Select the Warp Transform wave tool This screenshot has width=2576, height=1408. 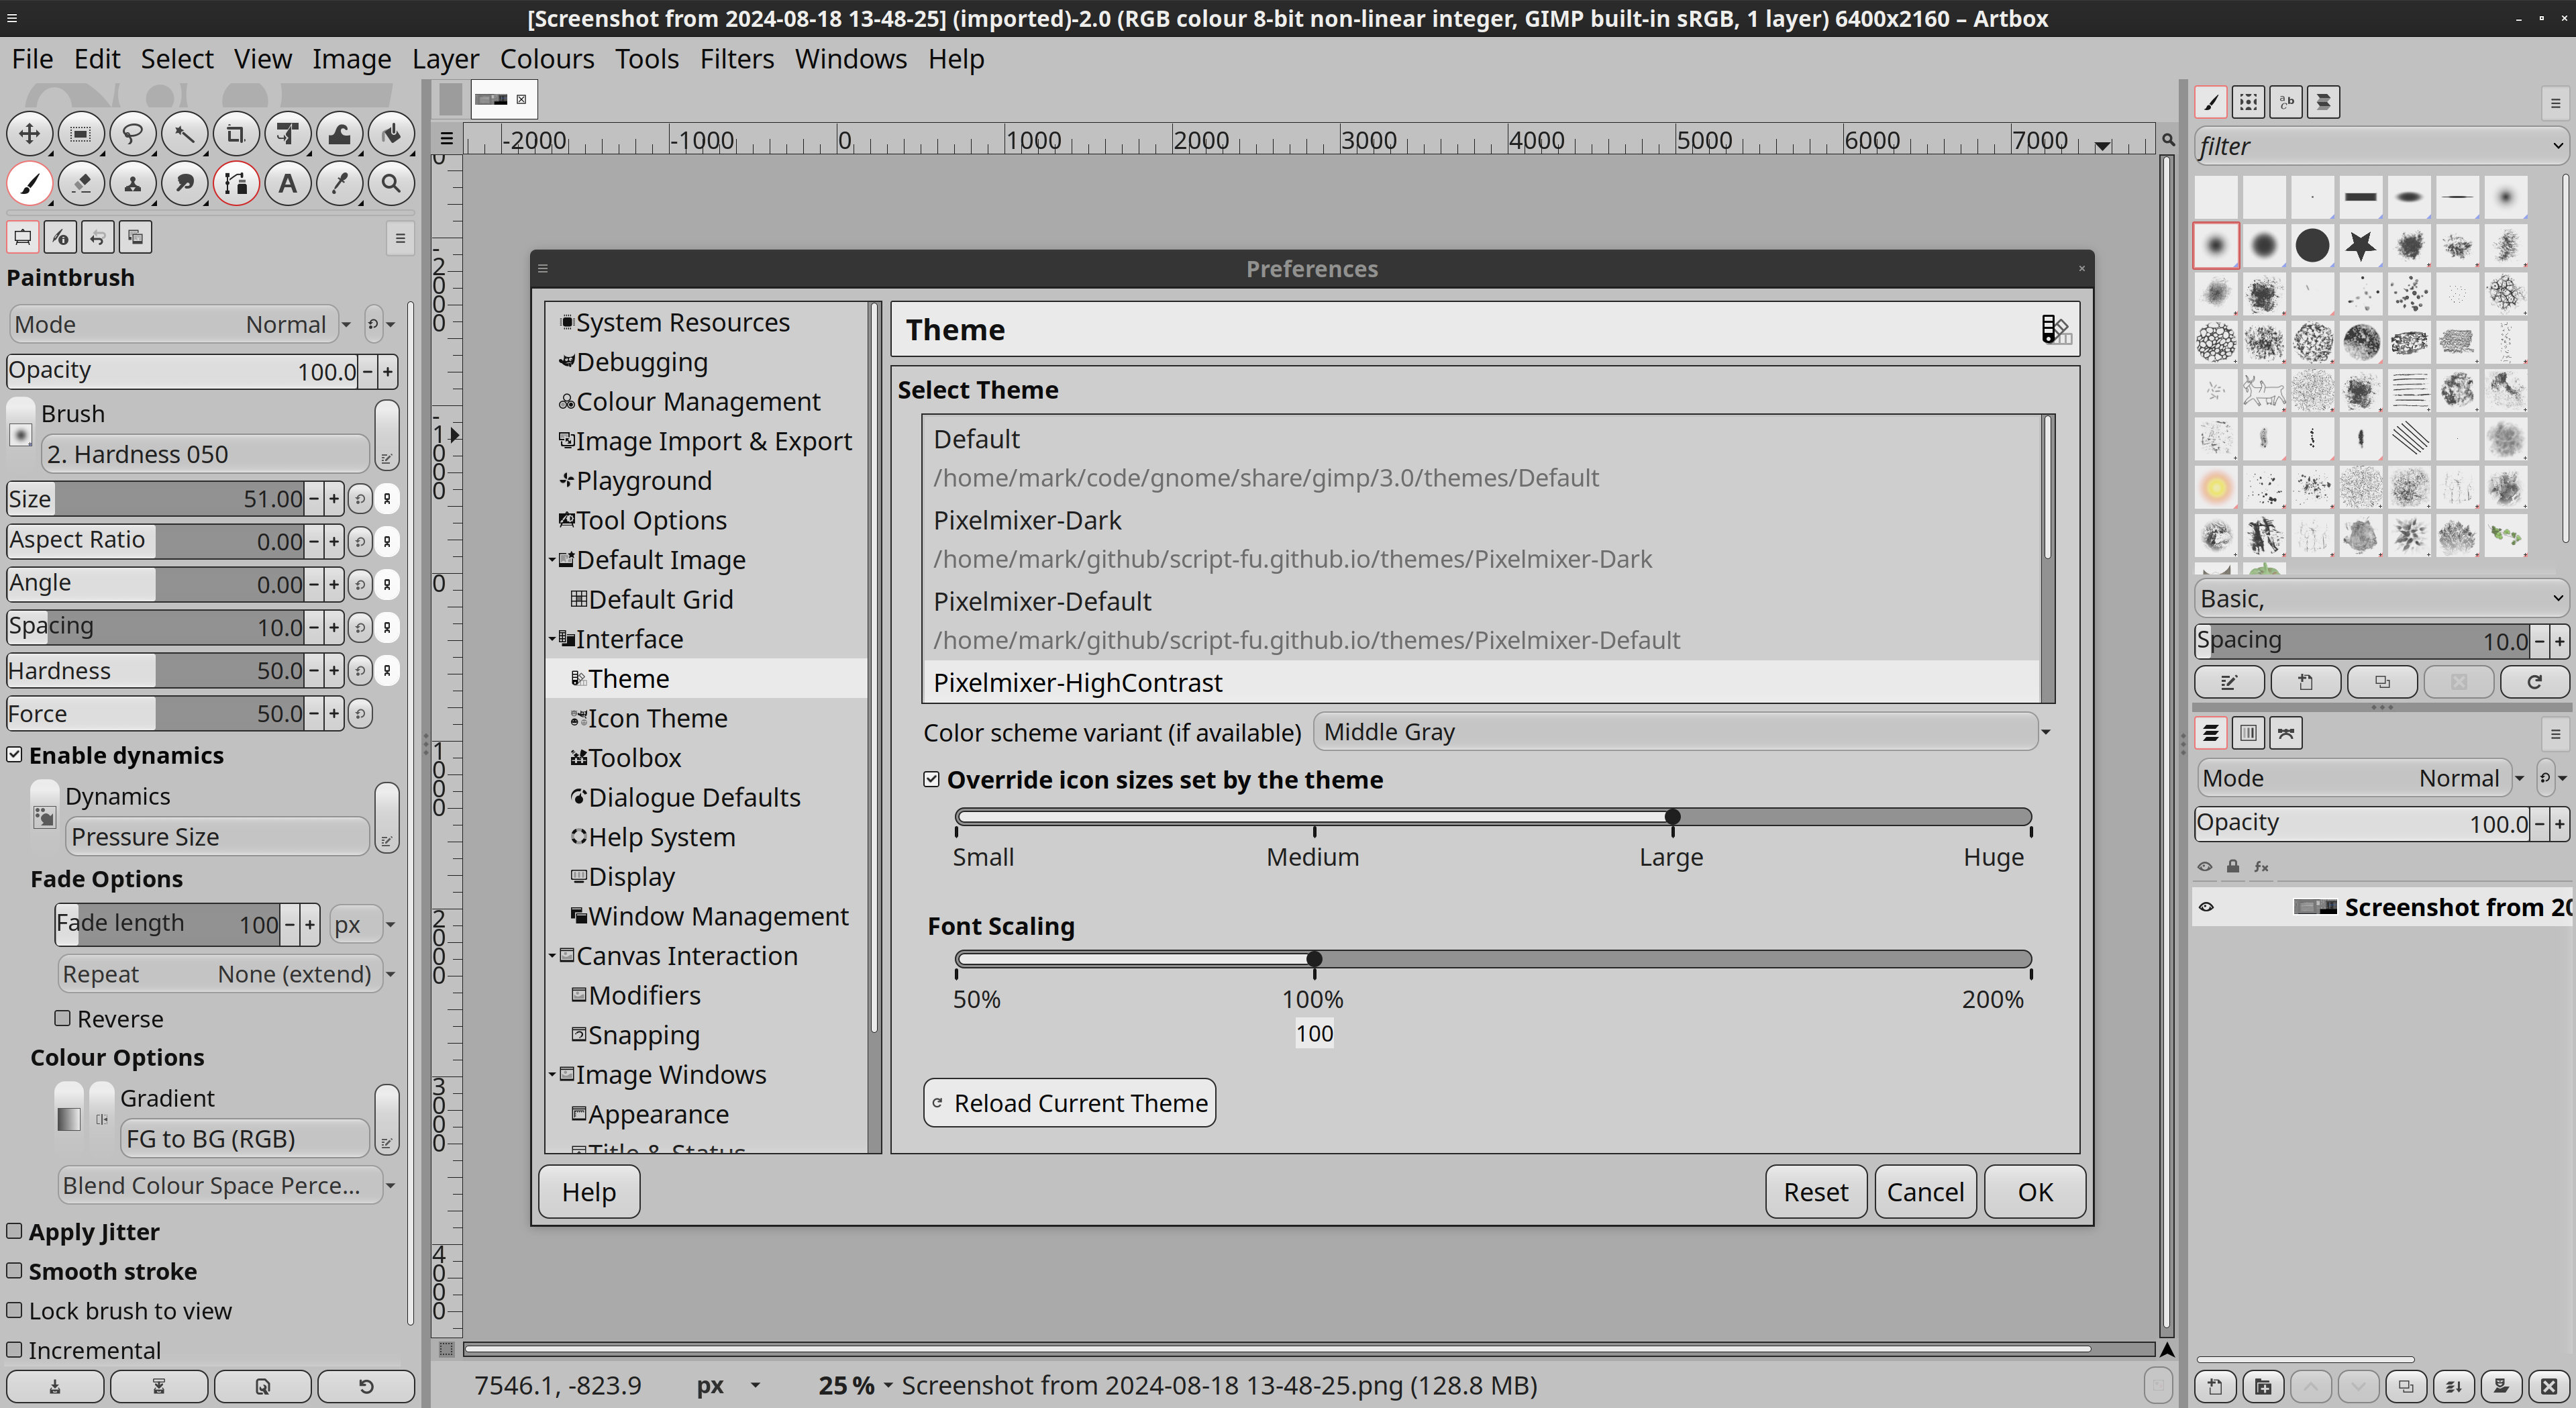pos(340,133)
